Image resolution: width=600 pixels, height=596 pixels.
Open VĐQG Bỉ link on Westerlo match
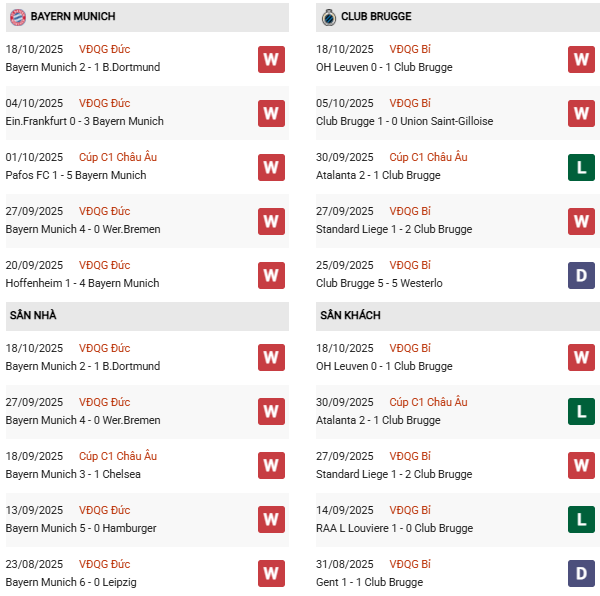[x=410, y=265]
